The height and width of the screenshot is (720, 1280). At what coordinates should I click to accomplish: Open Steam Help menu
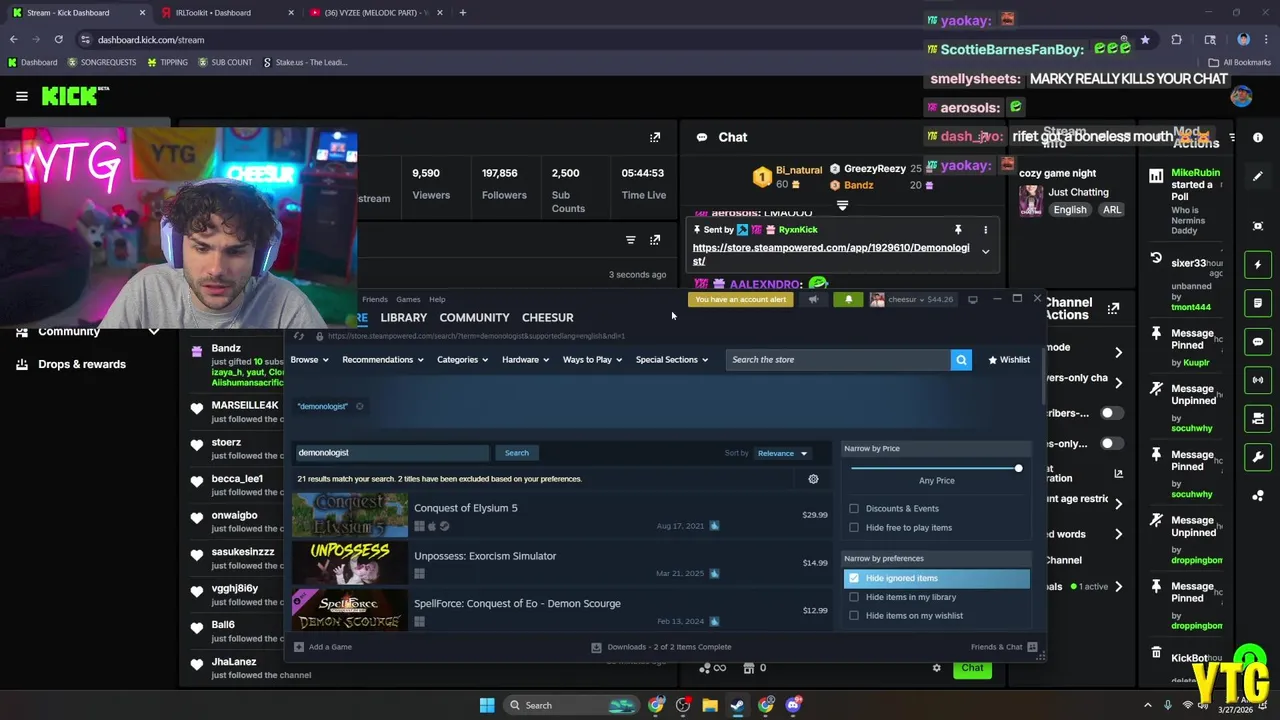coord(437,299)
